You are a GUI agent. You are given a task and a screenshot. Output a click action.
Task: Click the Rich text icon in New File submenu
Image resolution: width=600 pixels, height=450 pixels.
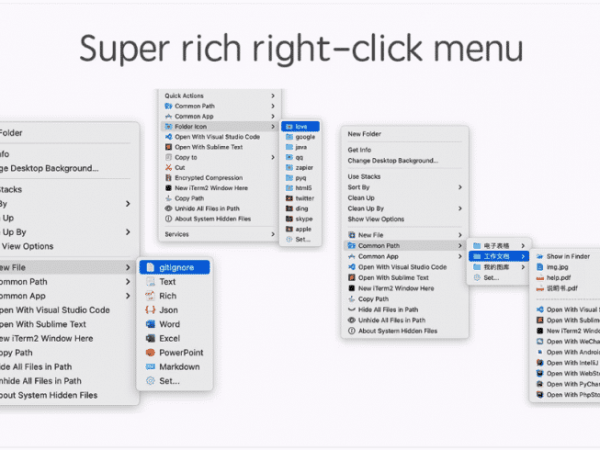(x=150, y=296)
